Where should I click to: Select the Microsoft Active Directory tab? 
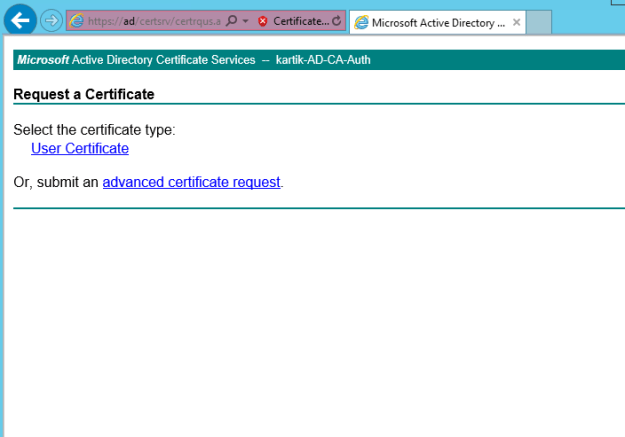coord(438,23)
